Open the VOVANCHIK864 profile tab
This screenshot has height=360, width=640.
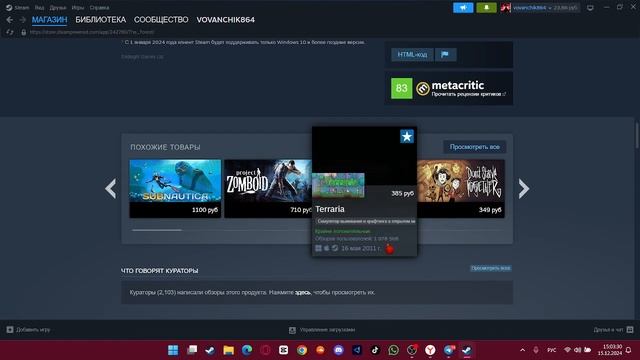226,20
